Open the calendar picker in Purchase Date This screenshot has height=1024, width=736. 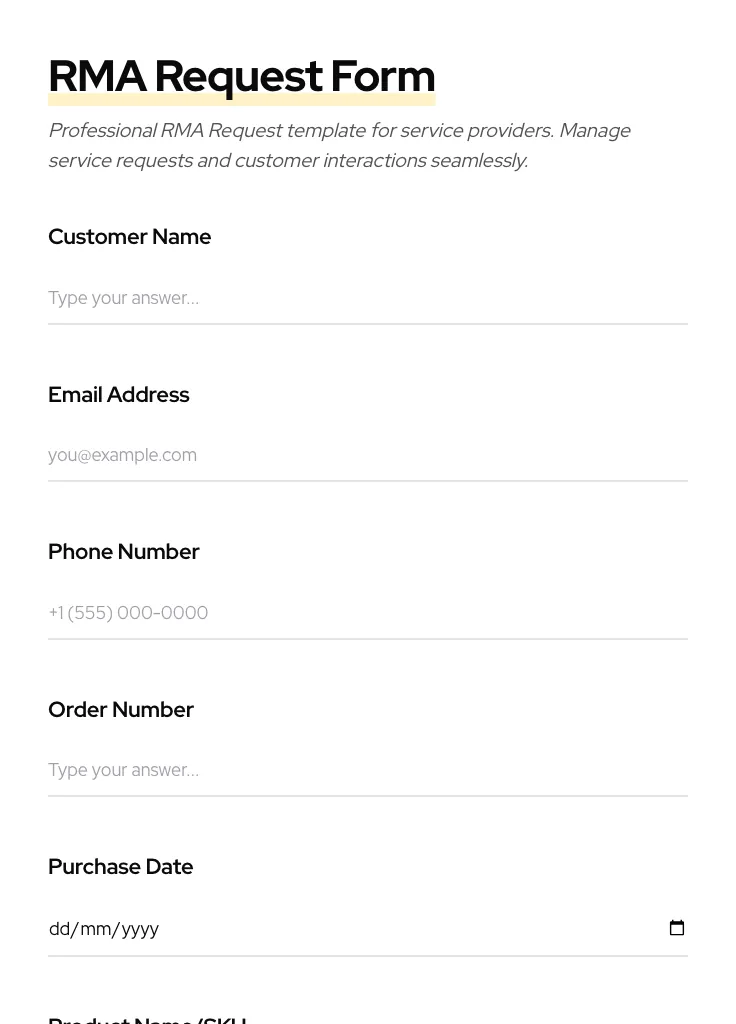[x=677, y=928]
